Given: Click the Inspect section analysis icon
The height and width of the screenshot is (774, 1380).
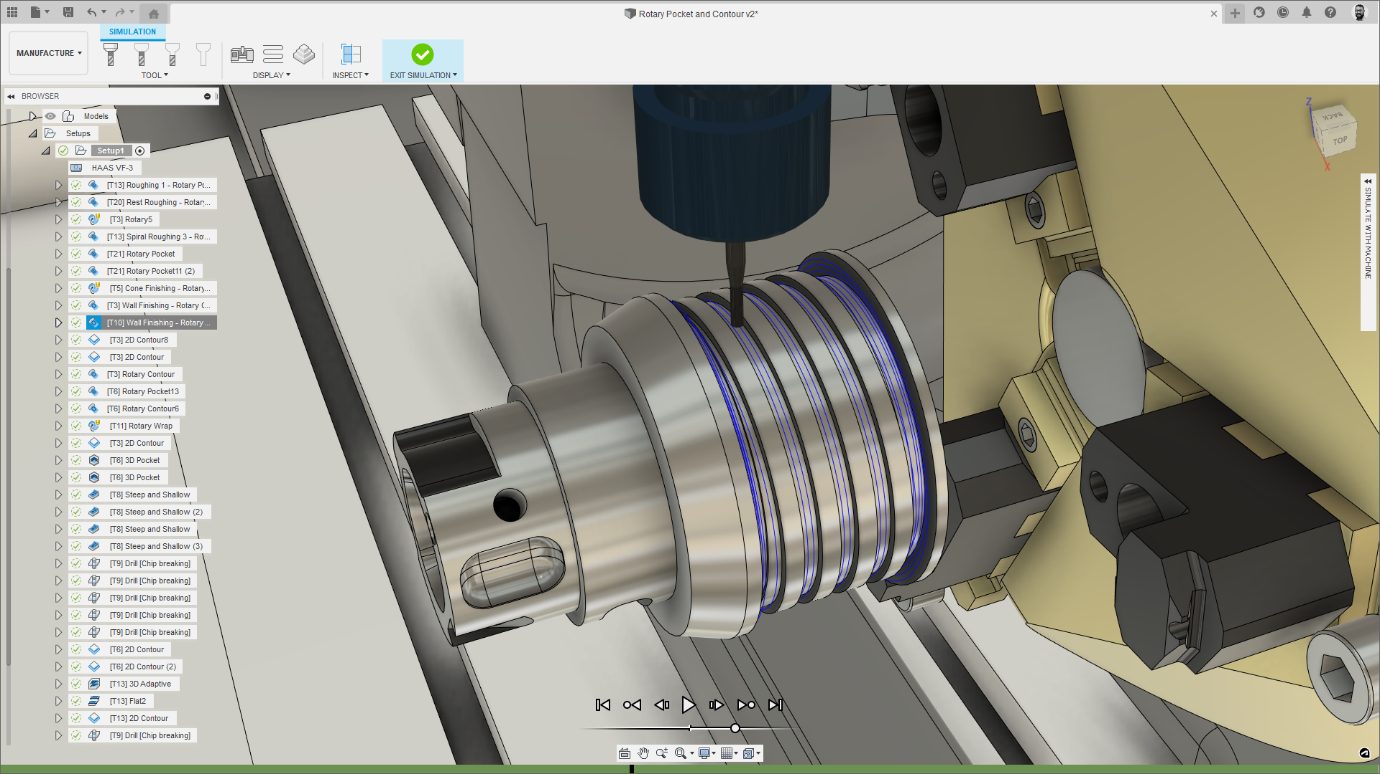Looking at the screenshot, I should pos(350,54).
